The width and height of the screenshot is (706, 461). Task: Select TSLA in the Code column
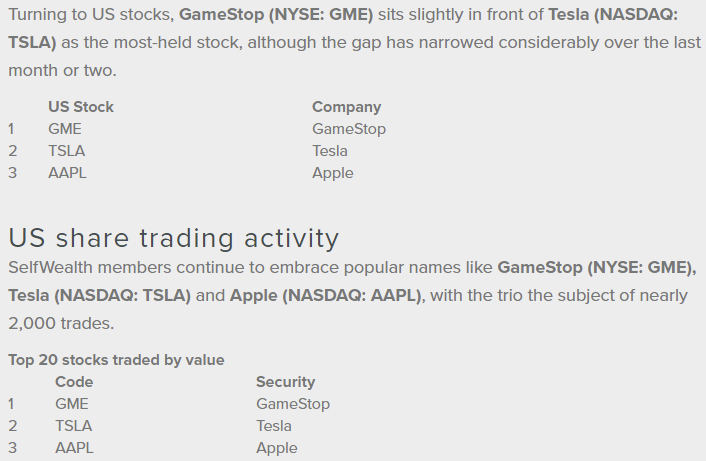[73, 426]
